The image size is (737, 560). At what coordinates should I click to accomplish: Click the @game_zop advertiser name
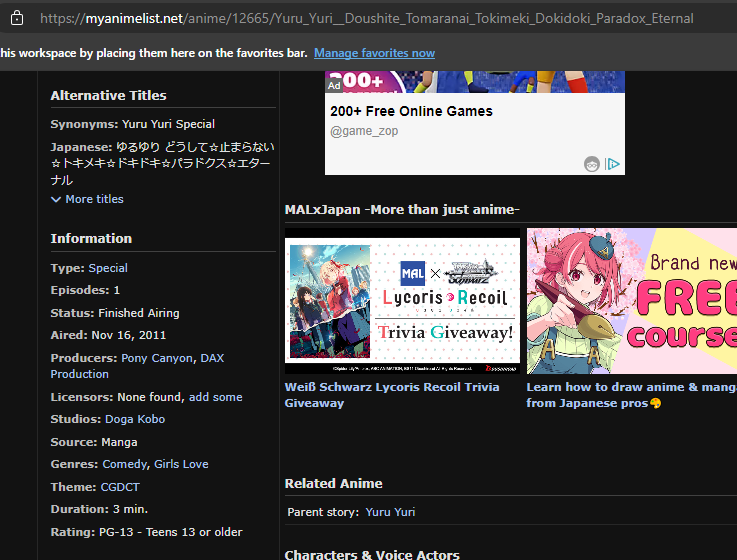point(364,131)
